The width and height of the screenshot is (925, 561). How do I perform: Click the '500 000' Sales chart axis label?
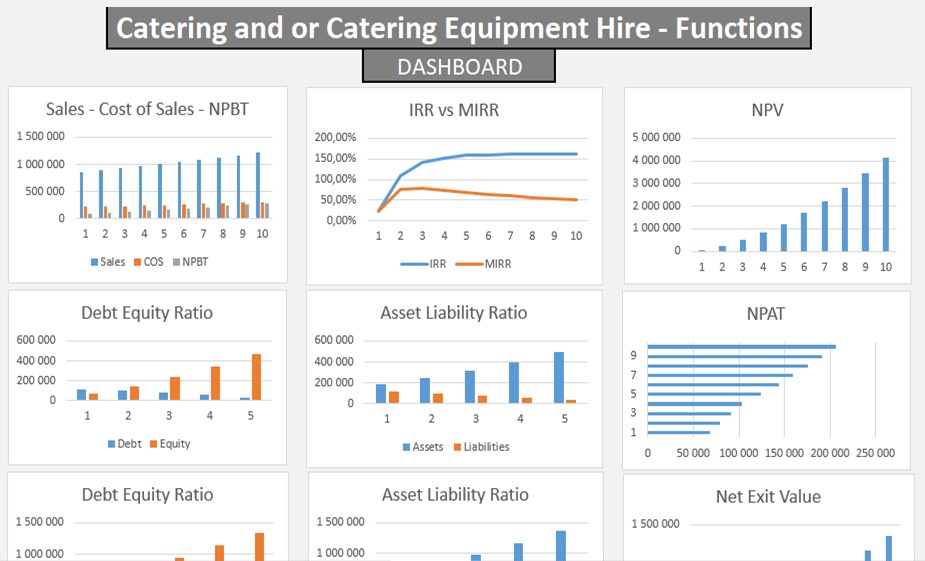coord(45,191)
